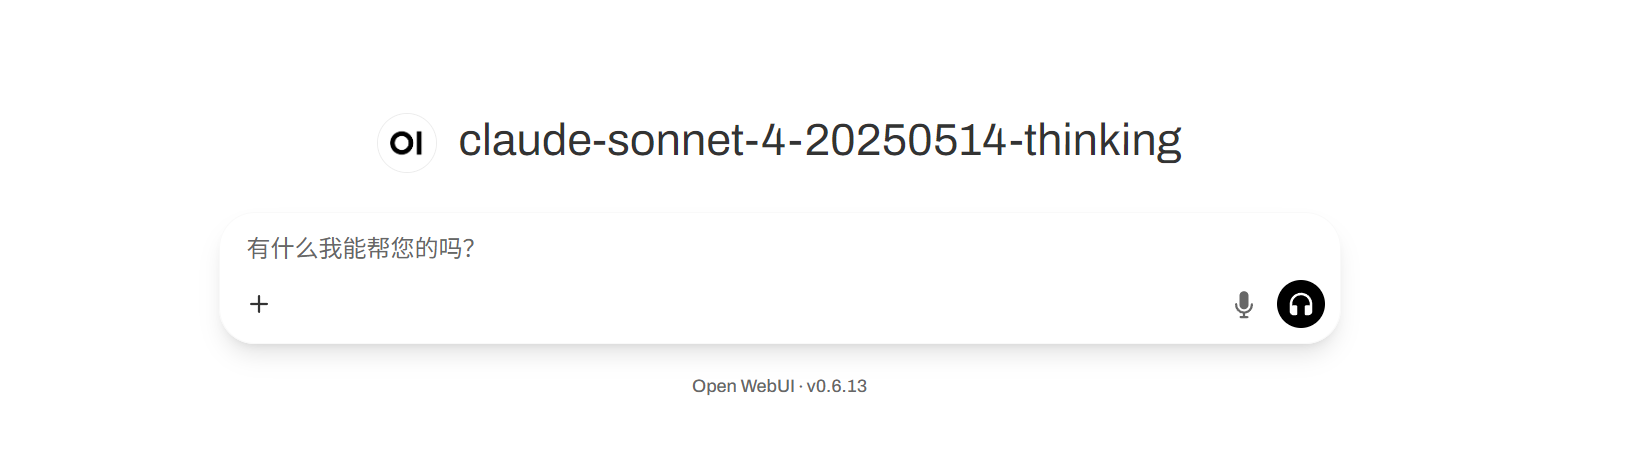Click the v0.6.13 version label
Viewport: 1640px width, 461px height.
[x=837, y=386]
